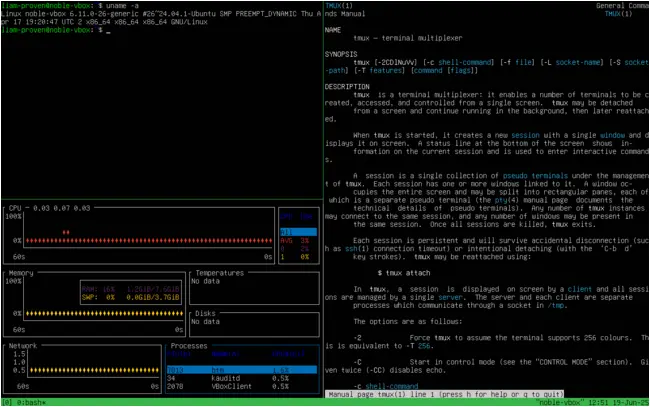Click the -C control mode option entry
650x407 pixels.
click(x=357, y=362)
